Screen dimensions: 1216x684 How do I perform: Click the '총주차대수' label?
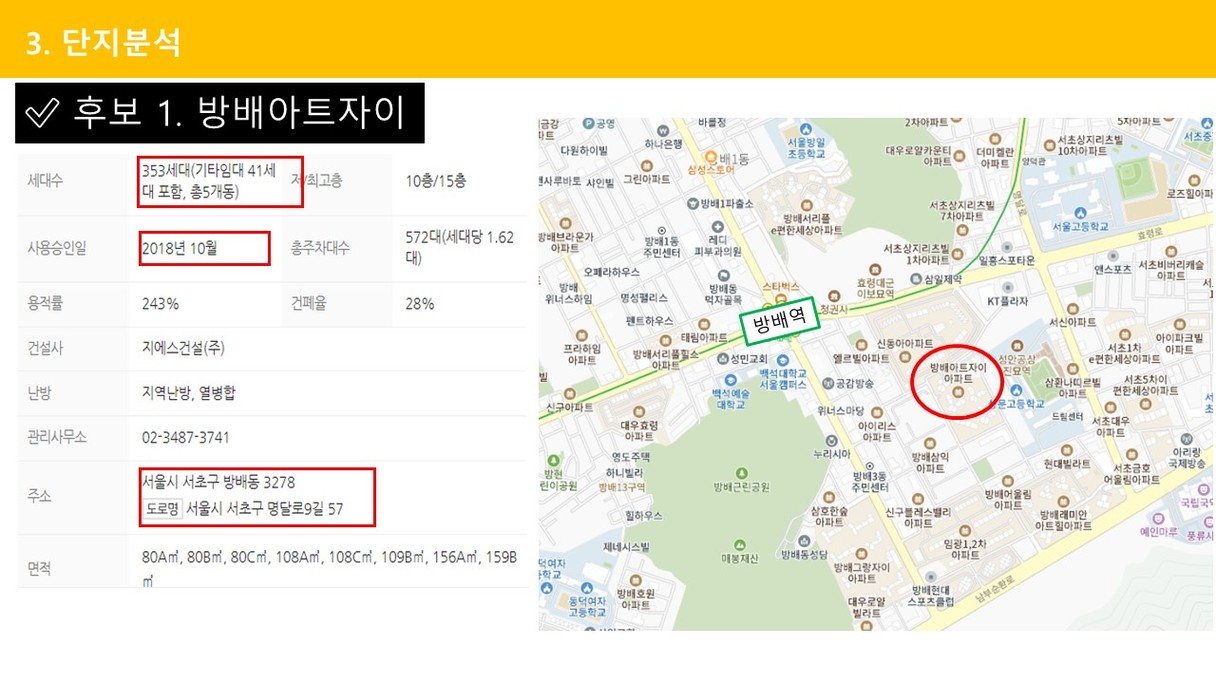(x=320, y=248)
